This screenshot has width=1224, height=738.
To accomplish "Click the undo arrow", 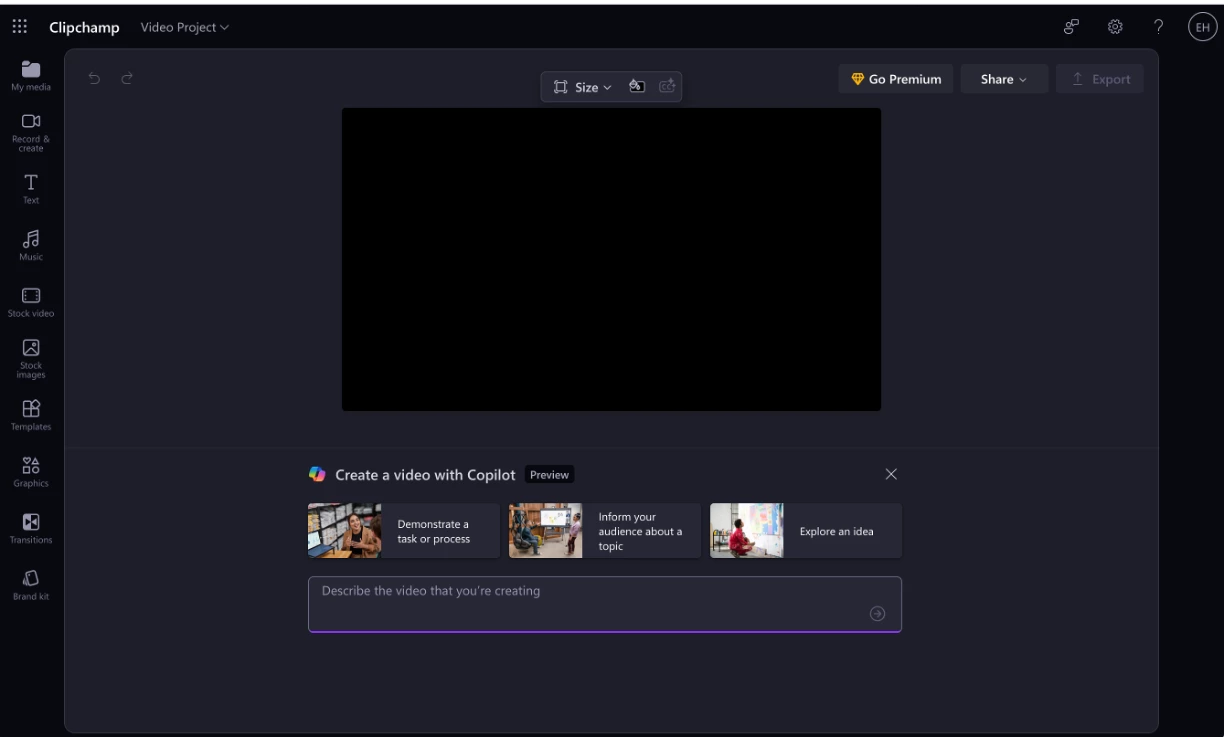I will pos(94,78).
